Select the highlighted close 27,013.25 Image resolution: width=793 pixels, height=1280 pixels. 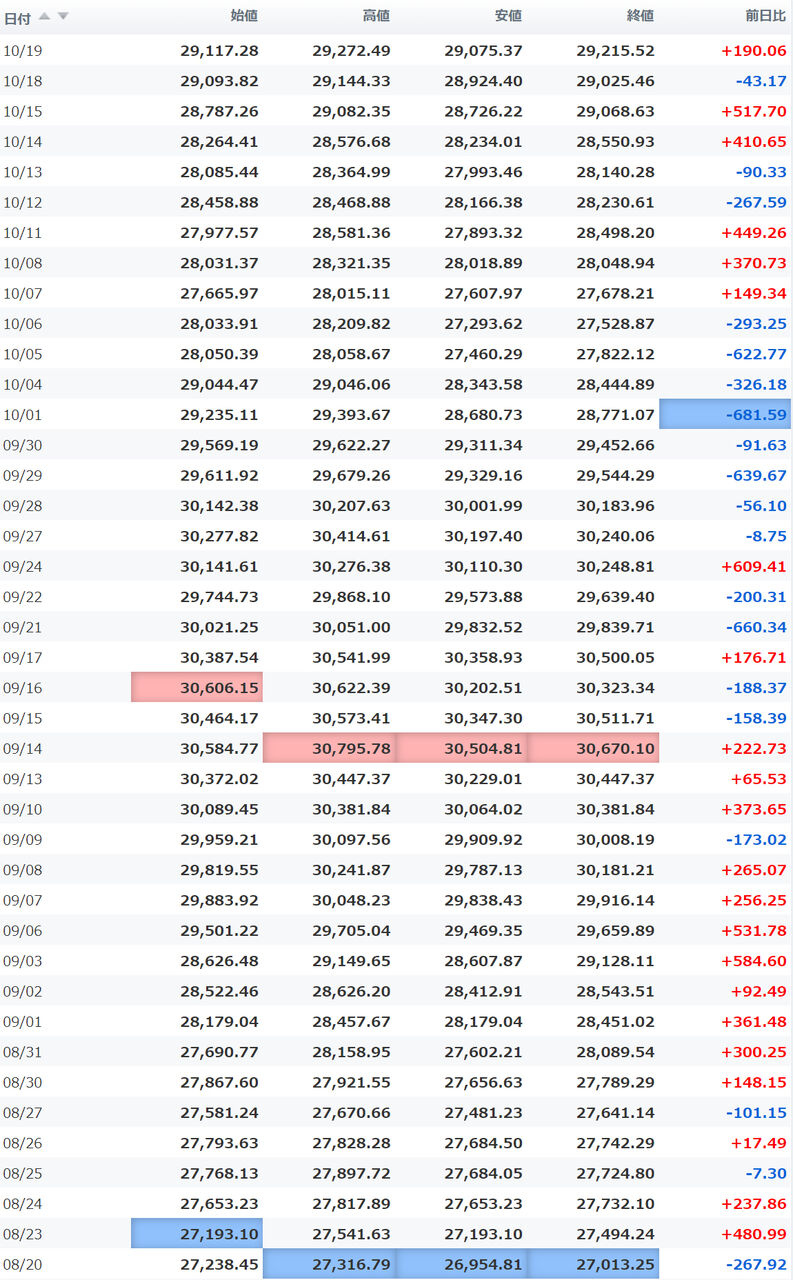point(593,1264)
